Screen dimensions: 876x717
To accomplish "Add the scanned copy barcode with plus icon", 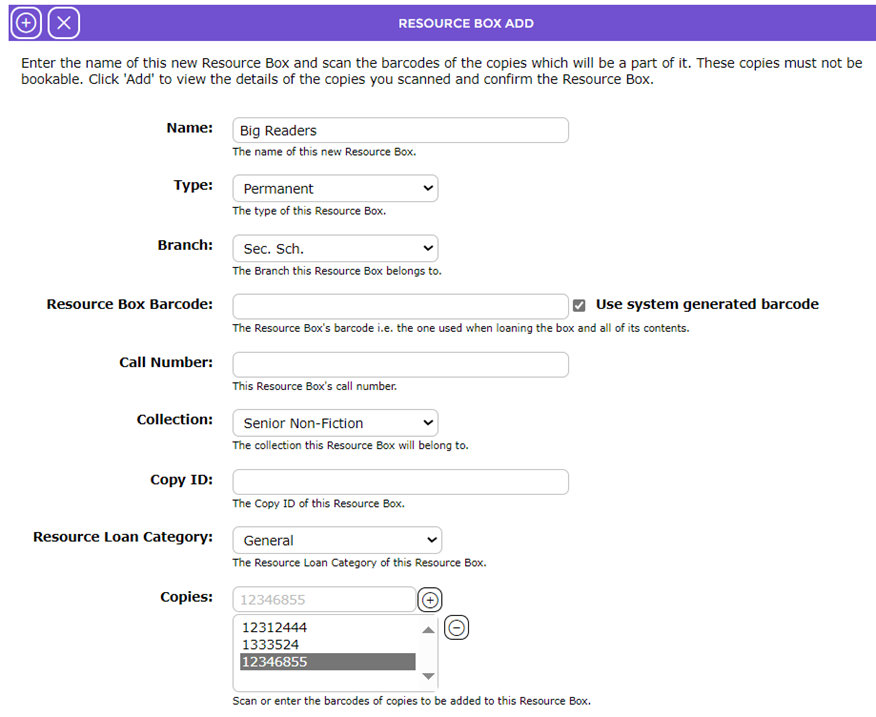I will 430,600.
